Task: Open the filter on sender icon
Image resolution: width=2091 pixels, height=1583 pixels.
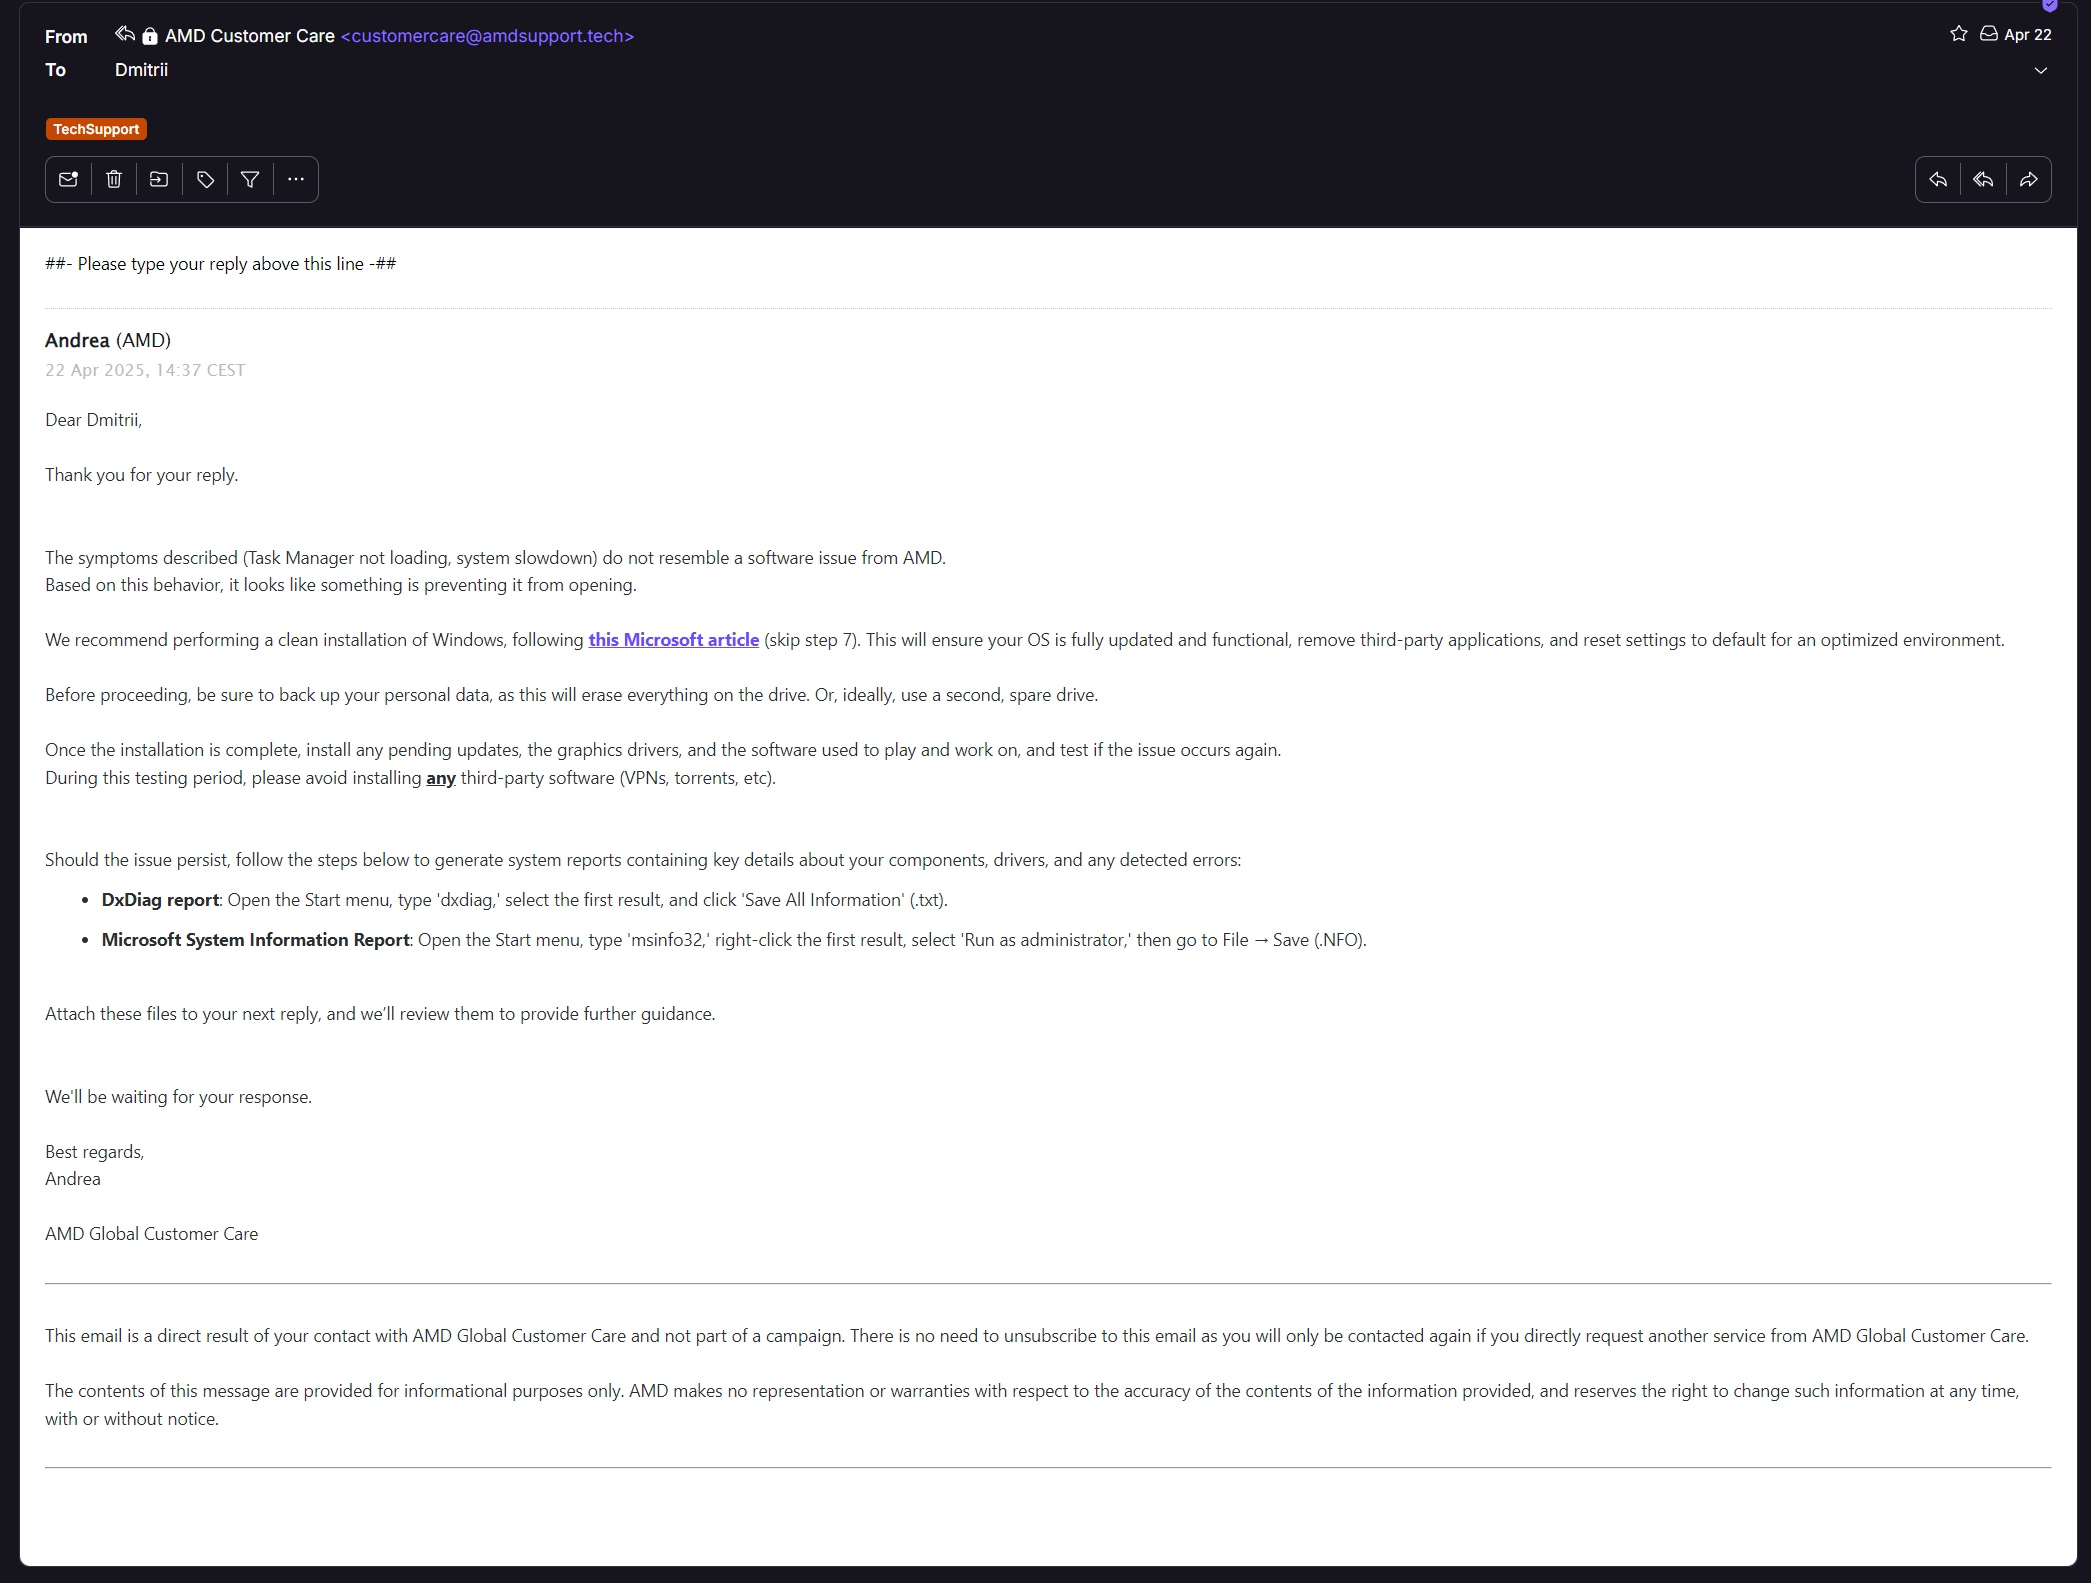Action: [x=250, y=179]
